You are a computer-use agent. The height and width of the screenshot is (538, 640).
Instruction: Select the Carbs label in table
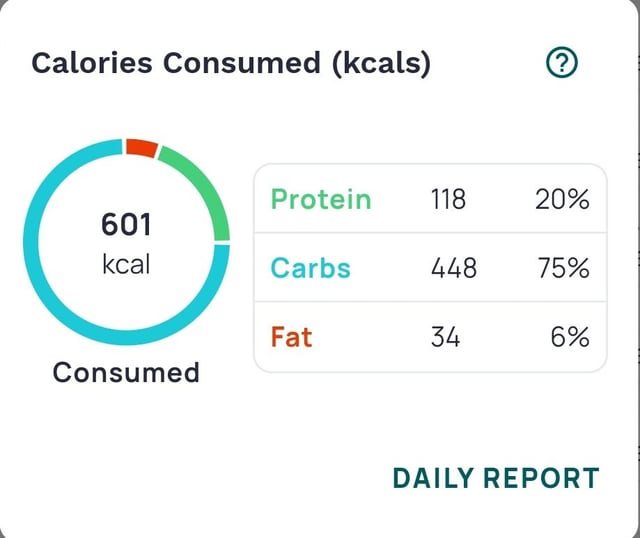coord(310,268)
